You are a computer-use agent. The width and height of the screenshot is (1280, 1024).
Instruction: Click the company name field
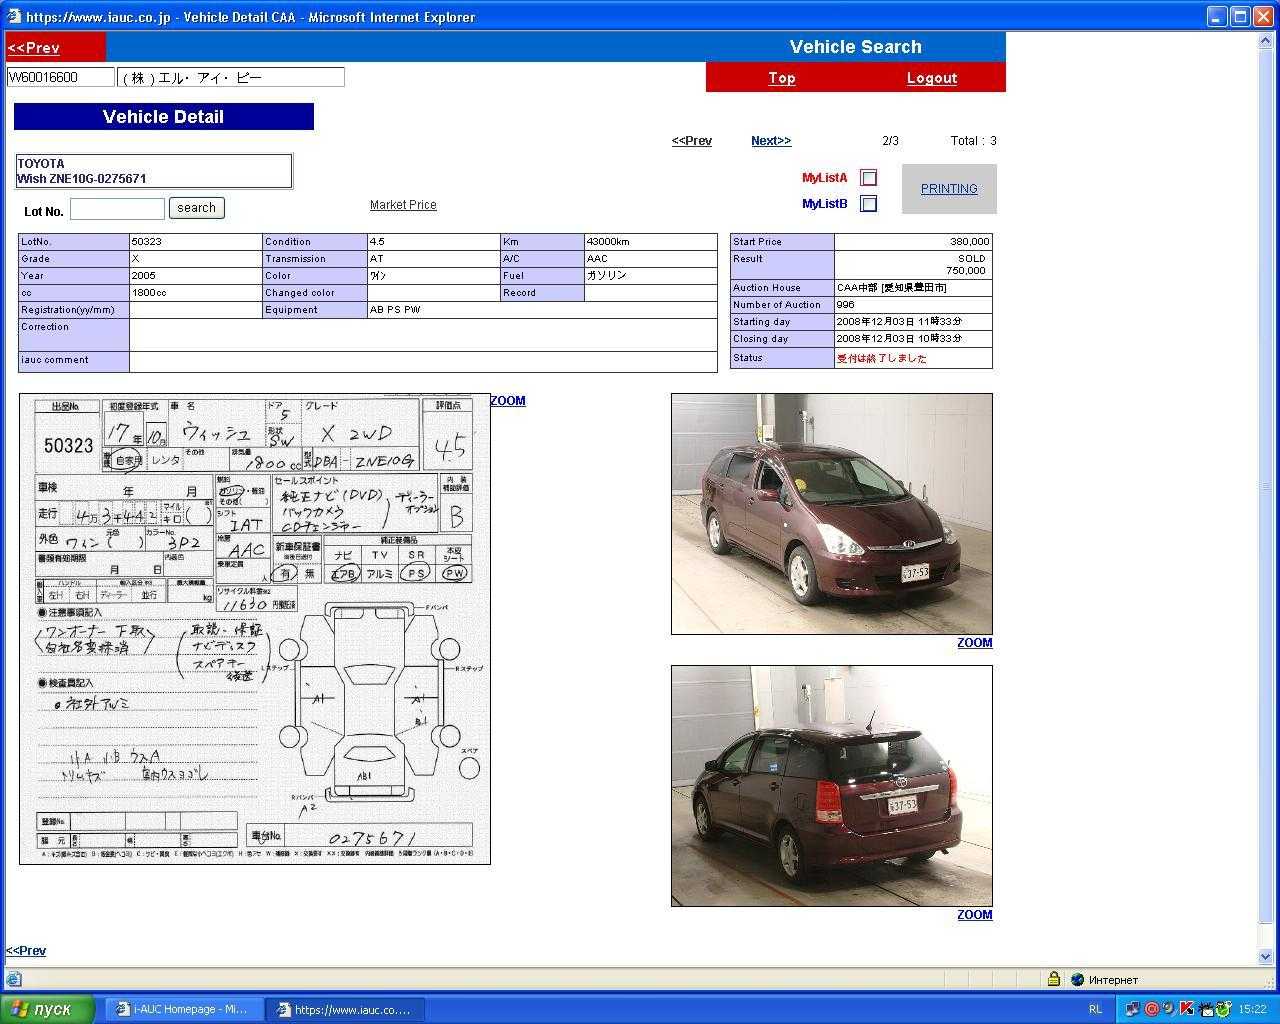pos(231,77)
